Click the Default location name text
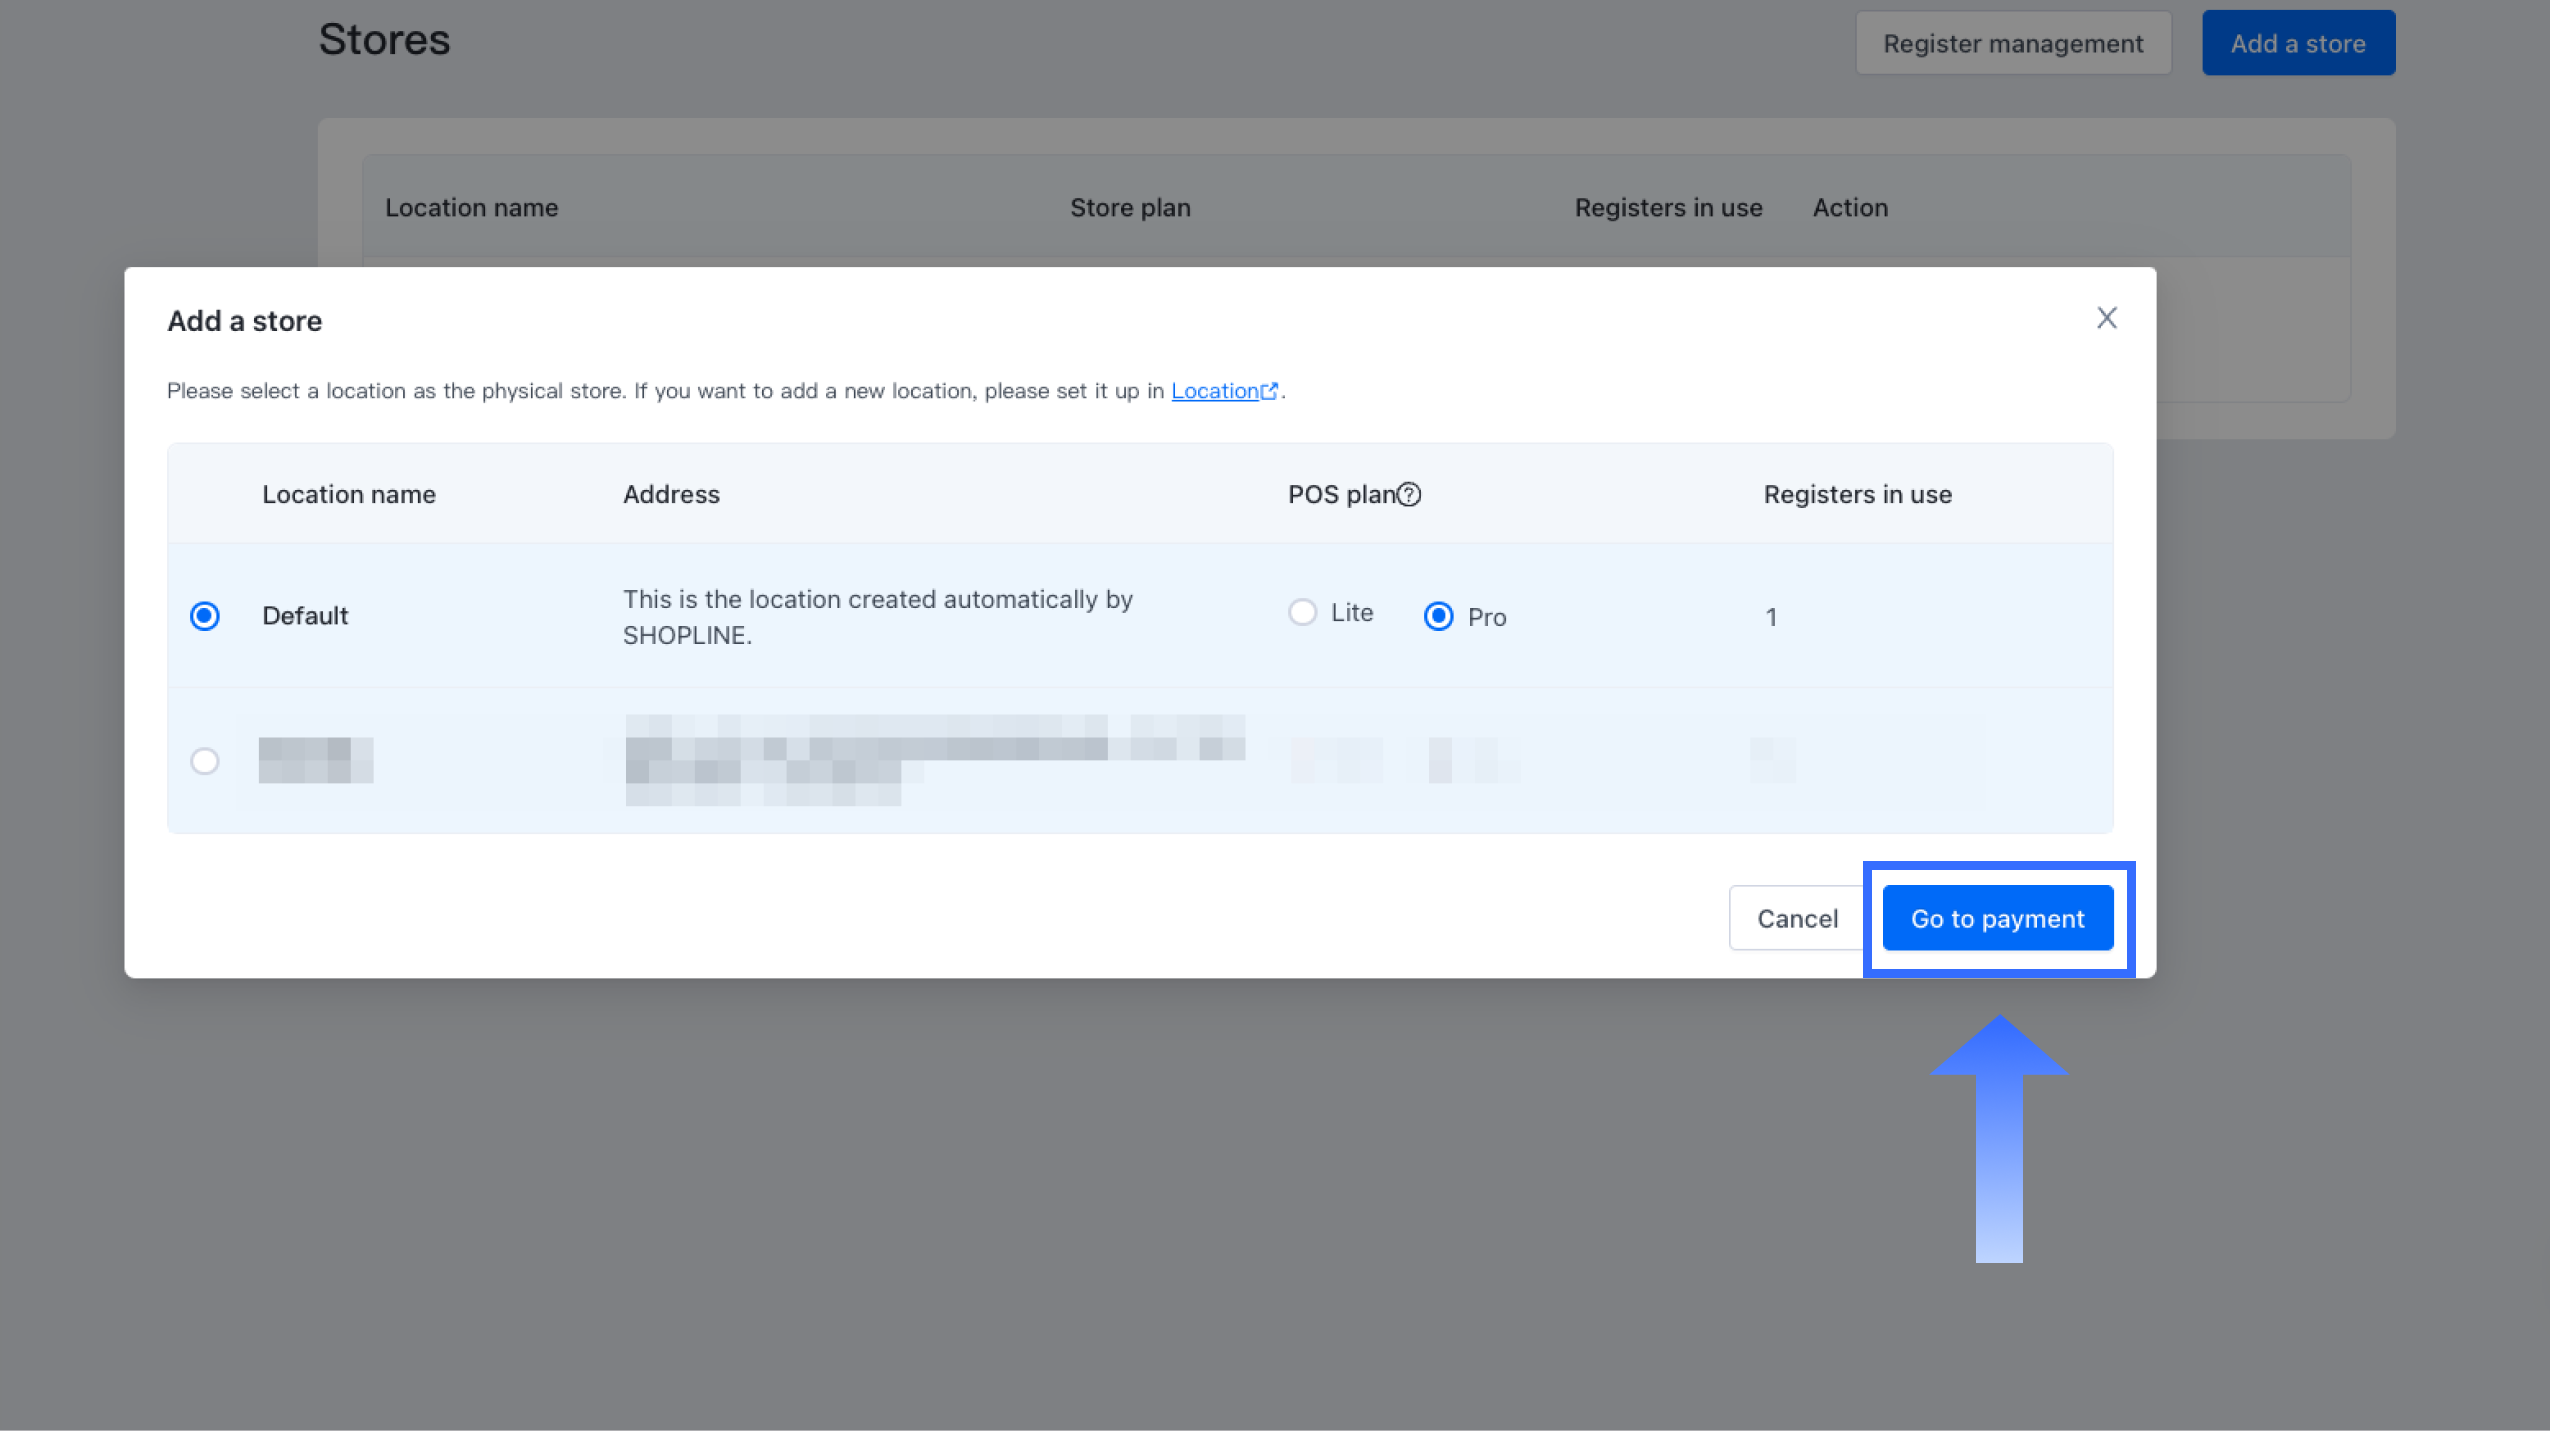 (305, 616)
